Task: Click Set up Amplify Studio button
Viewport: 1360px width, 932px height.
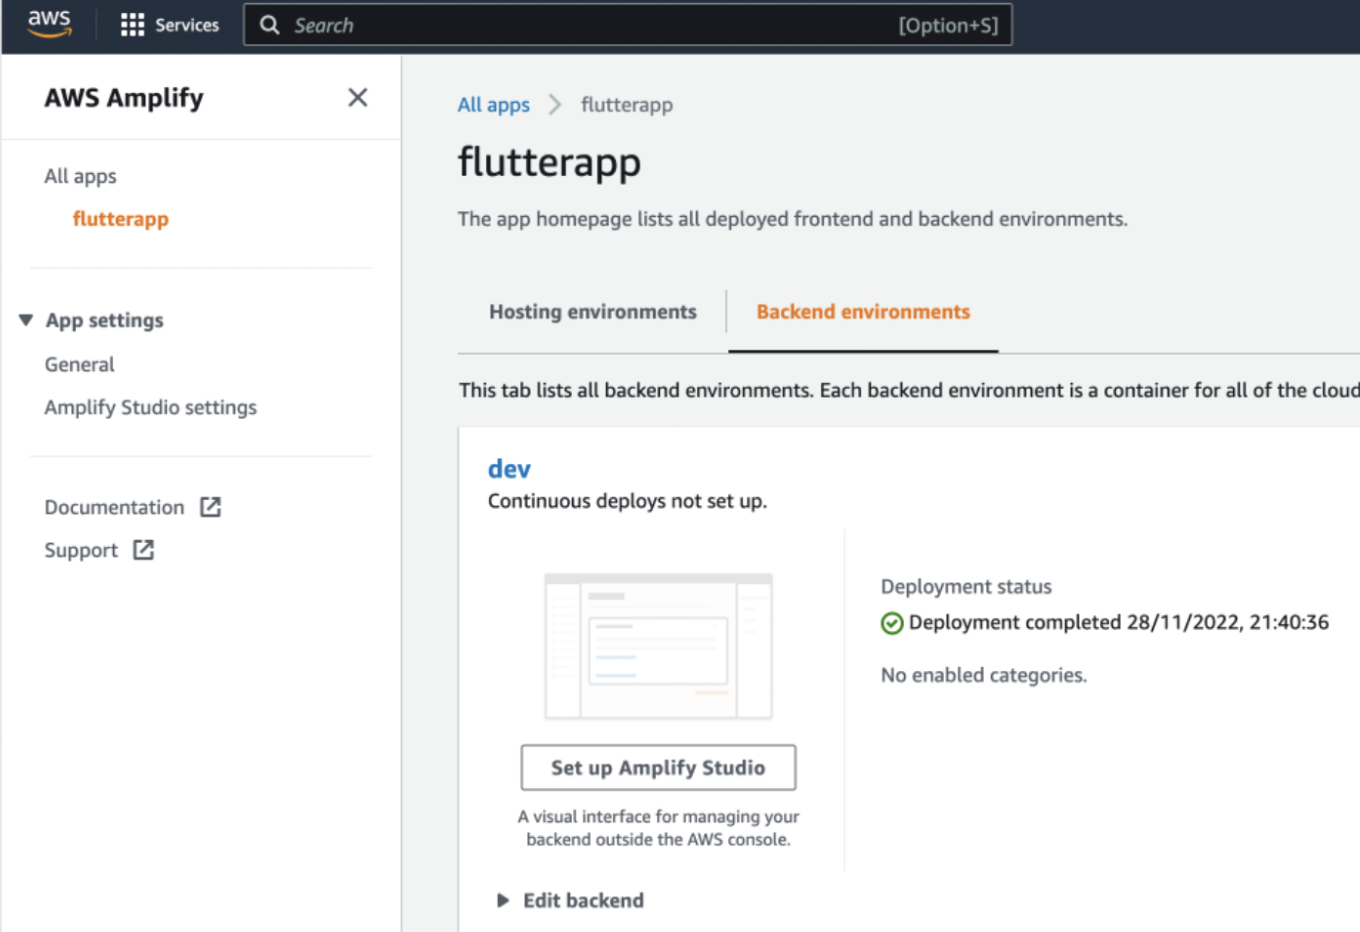Action: [x=658, y=767]
